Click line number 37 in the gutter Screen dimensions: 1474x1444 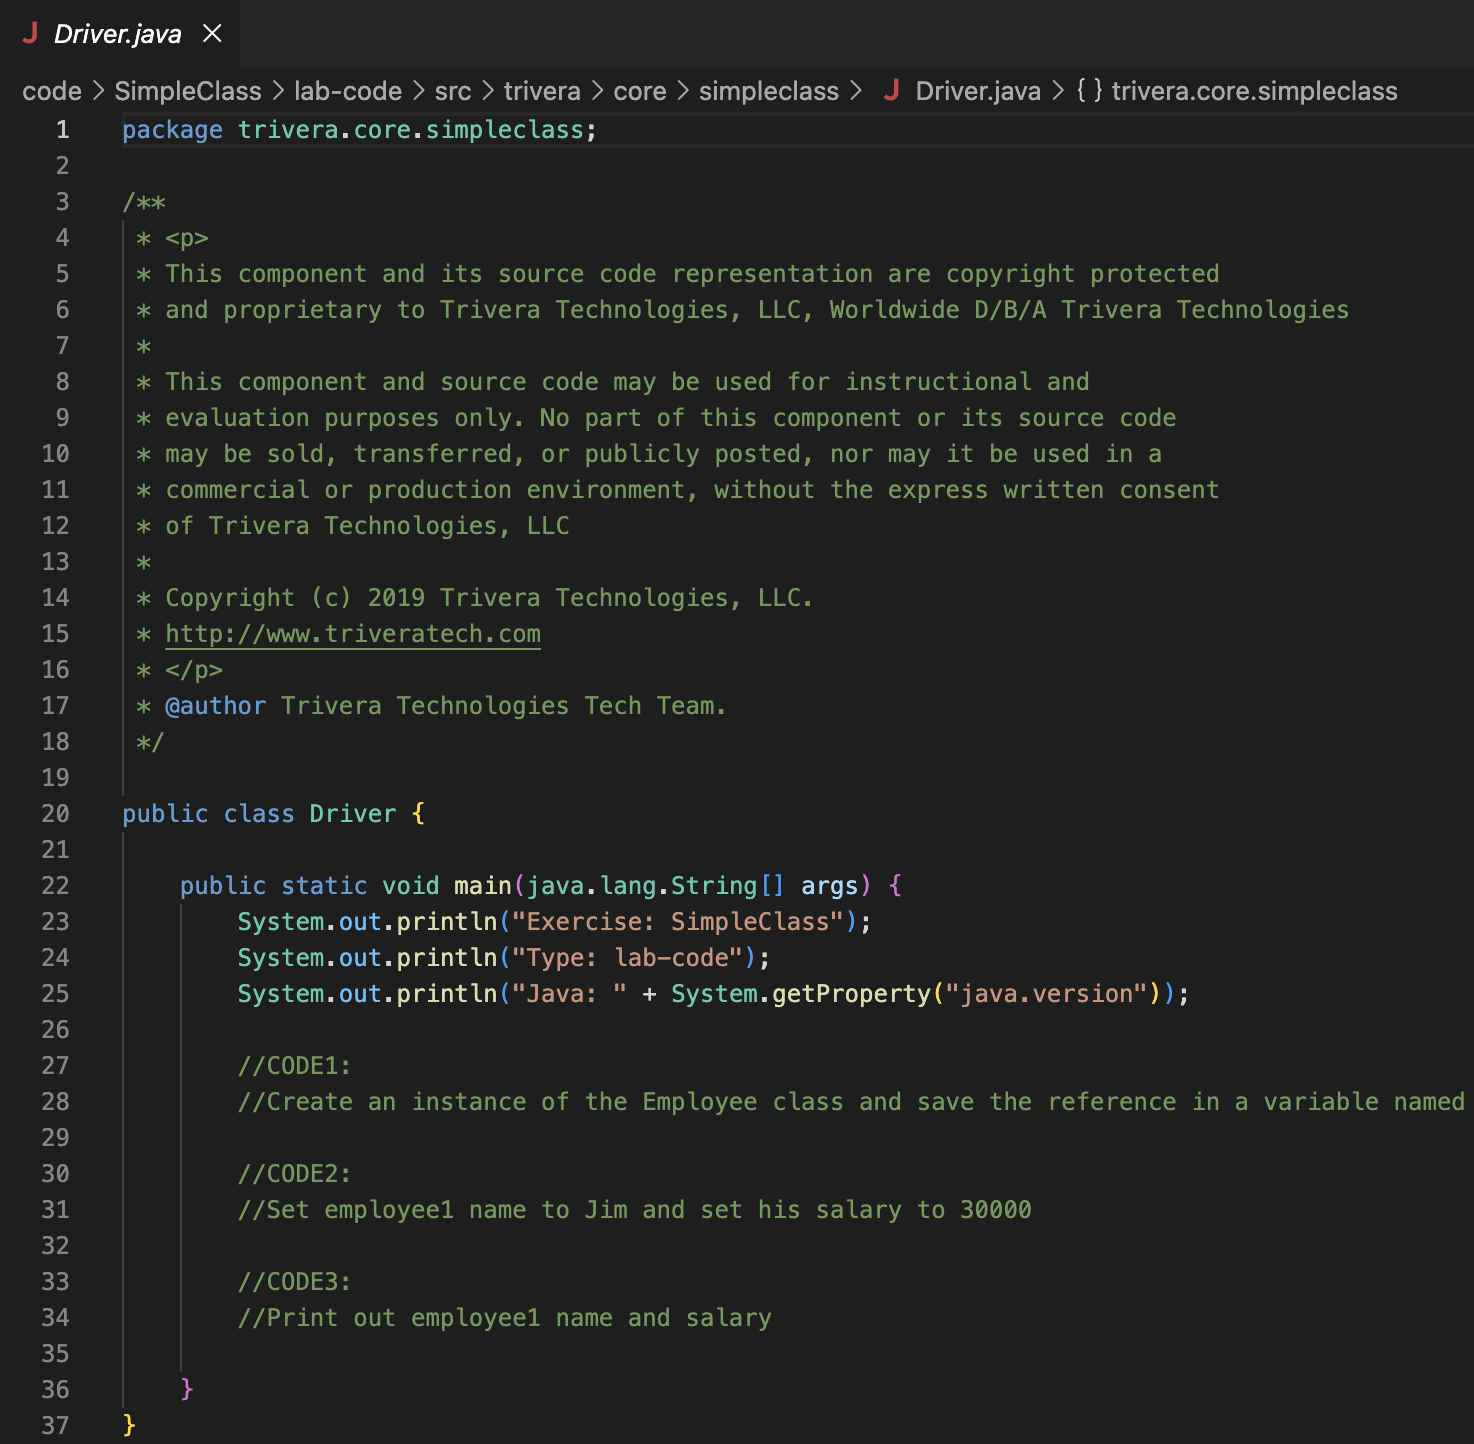pyautogui.click(x=55, y=1426)
